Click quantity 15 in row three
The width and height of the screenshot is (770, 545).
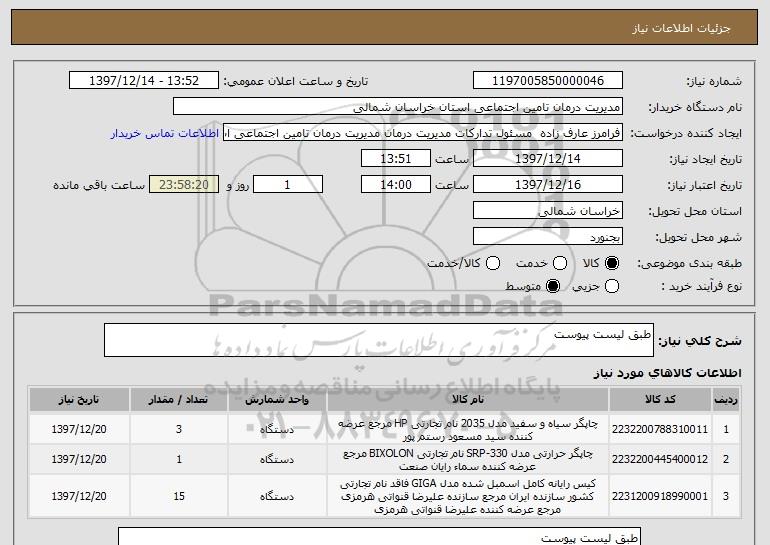coord(179,496)
